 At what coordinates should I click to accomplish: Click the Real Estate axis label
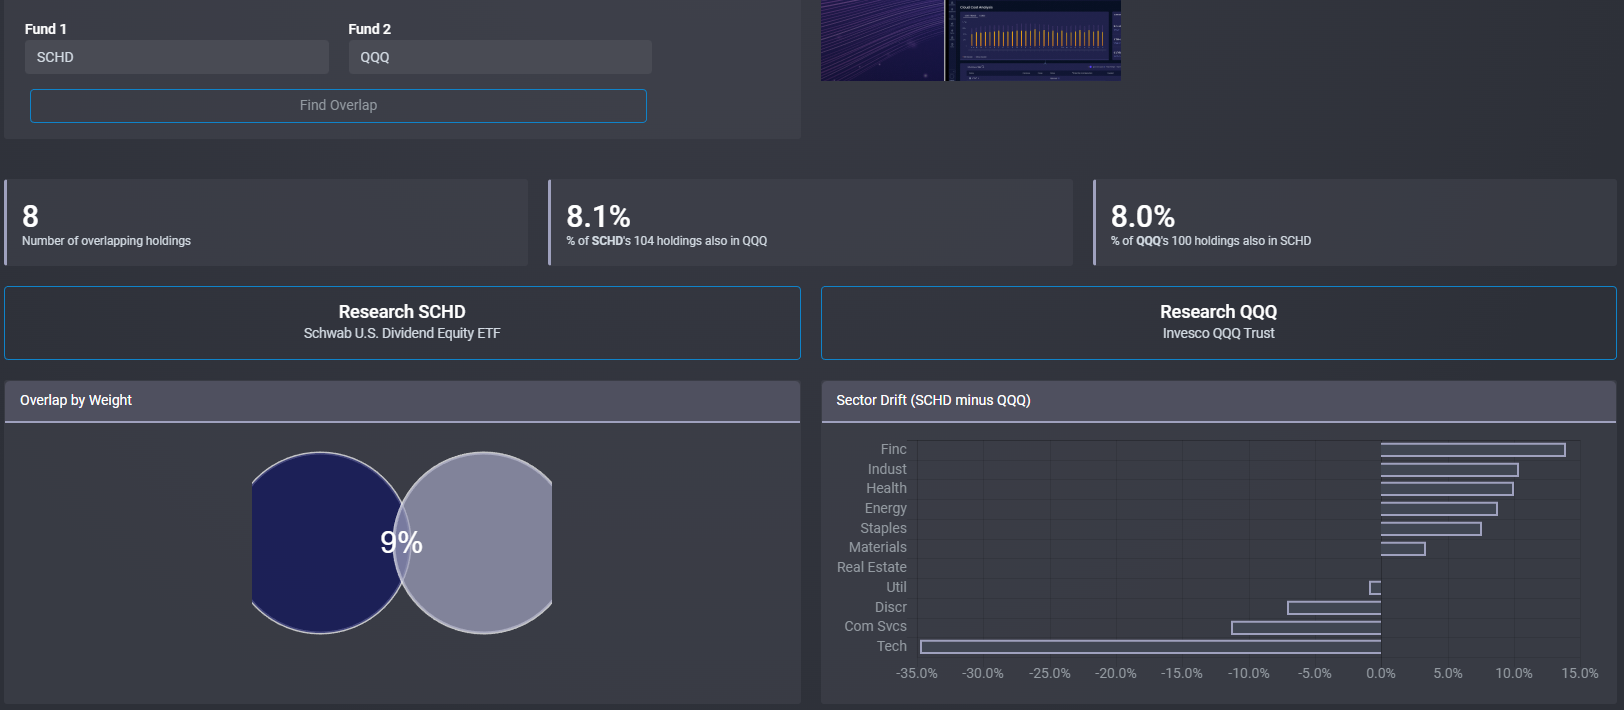[872, 567]
